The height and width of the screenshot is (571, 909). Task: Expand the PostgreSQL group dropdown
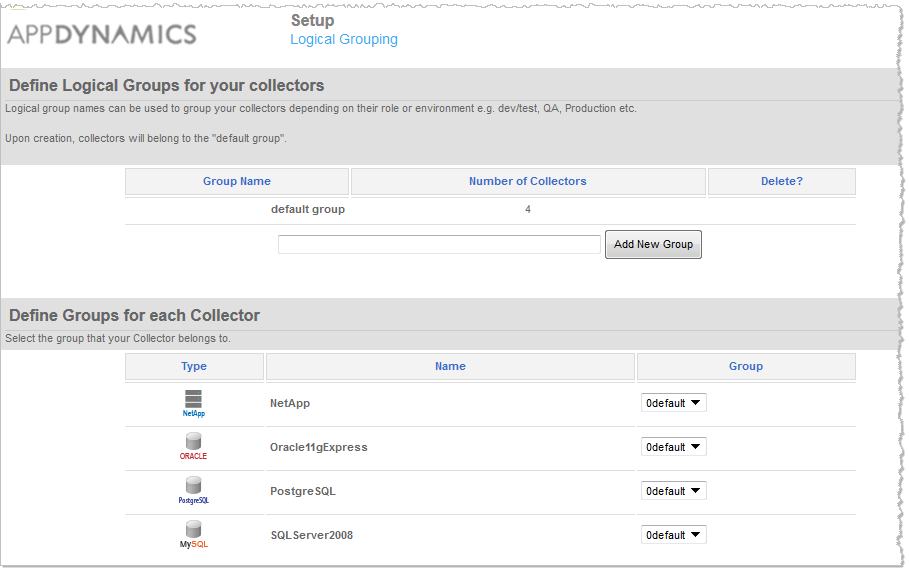[x=673, y=491]
